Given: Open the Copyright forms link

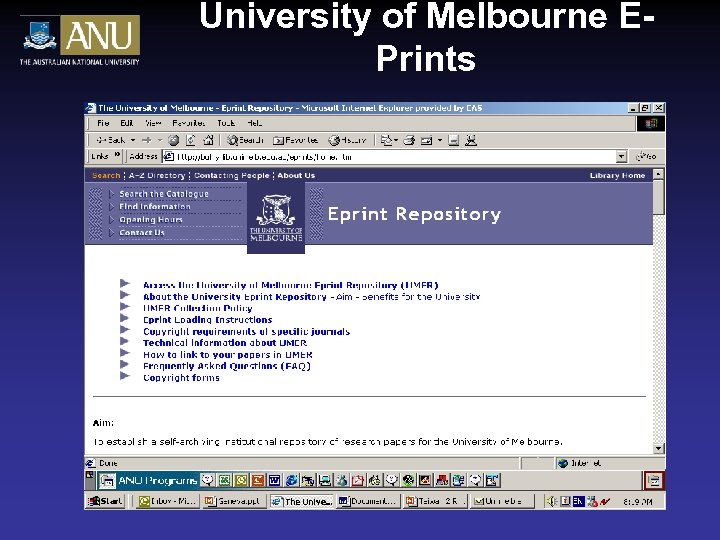Looking at the screenshot, I should pos(181,378).
